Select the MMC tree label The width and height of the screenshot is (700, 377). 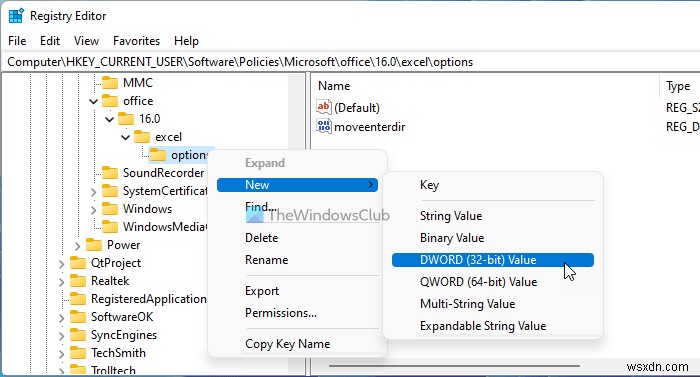[x=138, y=83]
